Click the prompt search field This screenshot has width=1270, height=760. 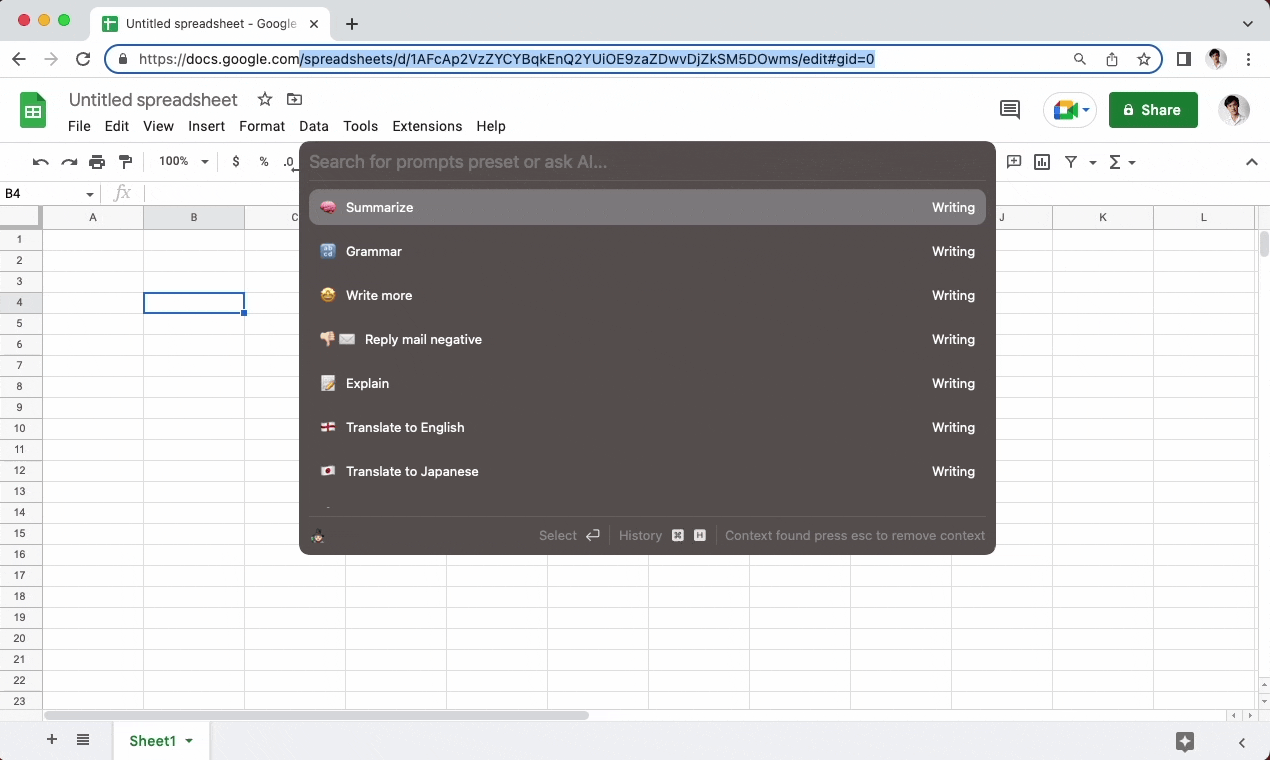click(647, 162)
